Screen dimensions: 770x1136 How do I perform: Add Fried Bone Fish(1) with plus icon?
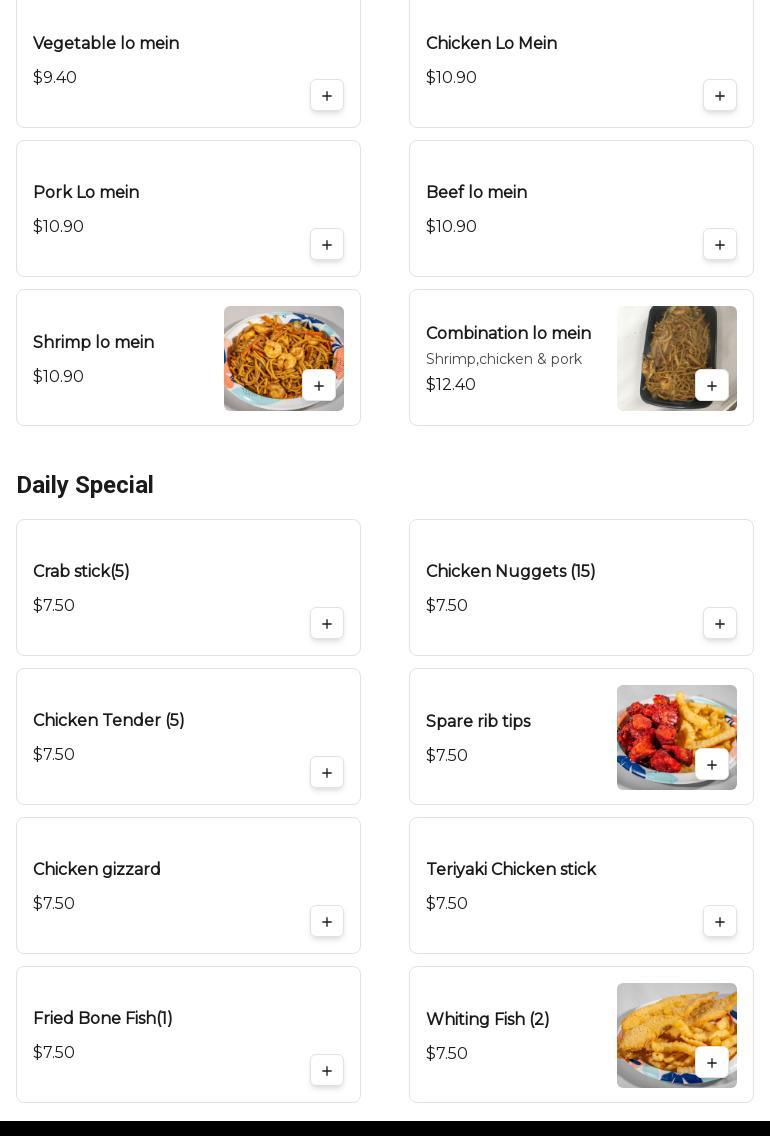pos(327,1071)
